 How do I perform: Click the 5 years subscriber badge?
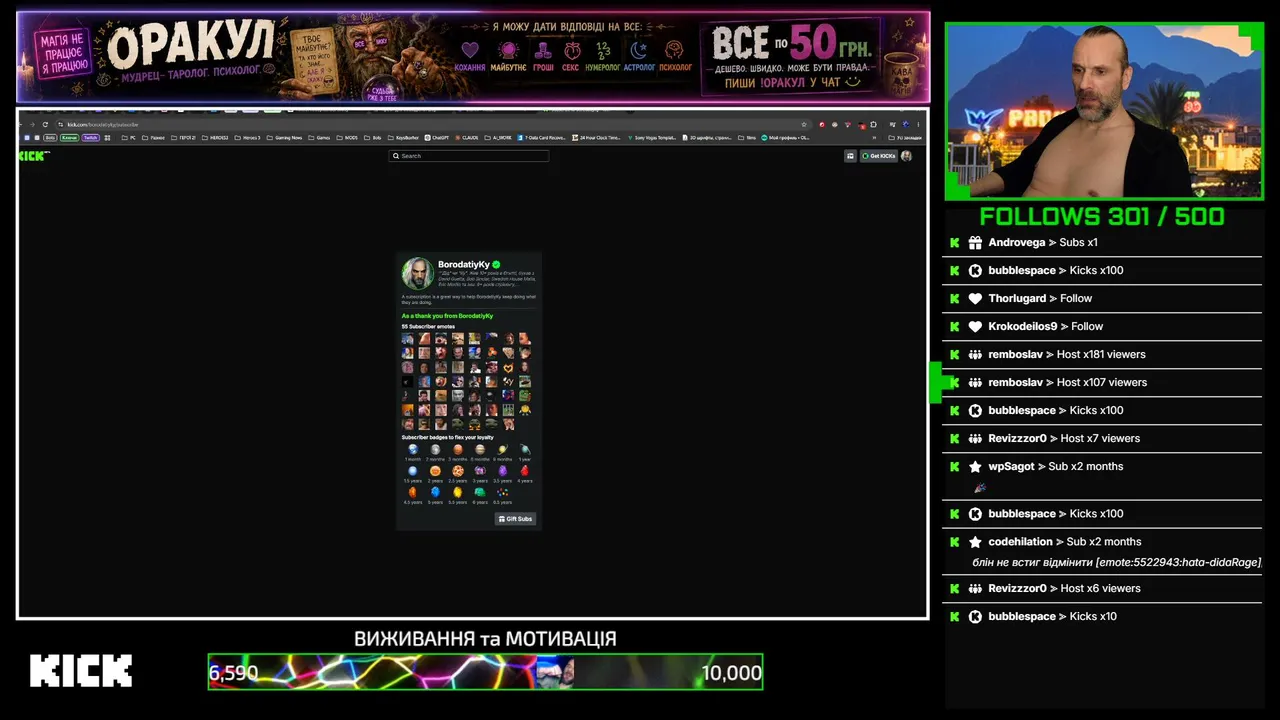(x=435, y=494)
